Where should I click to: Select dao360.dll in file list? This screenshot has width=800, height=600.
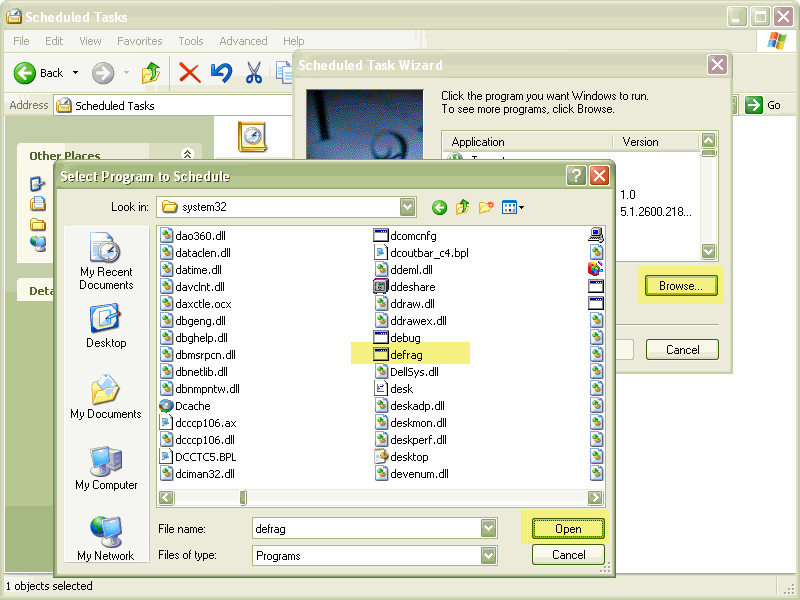tap(192, 236)
